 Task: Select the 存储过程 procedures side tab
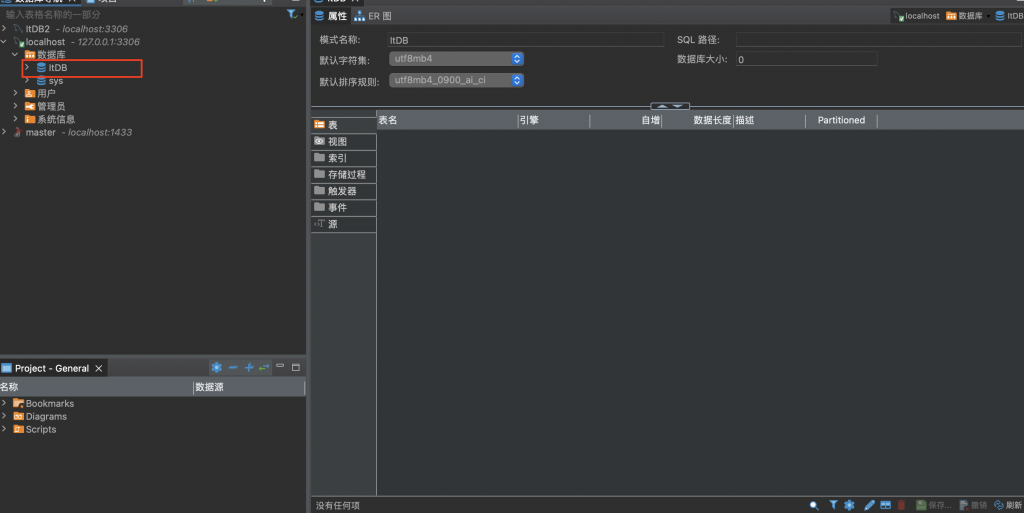pos(344,174)
